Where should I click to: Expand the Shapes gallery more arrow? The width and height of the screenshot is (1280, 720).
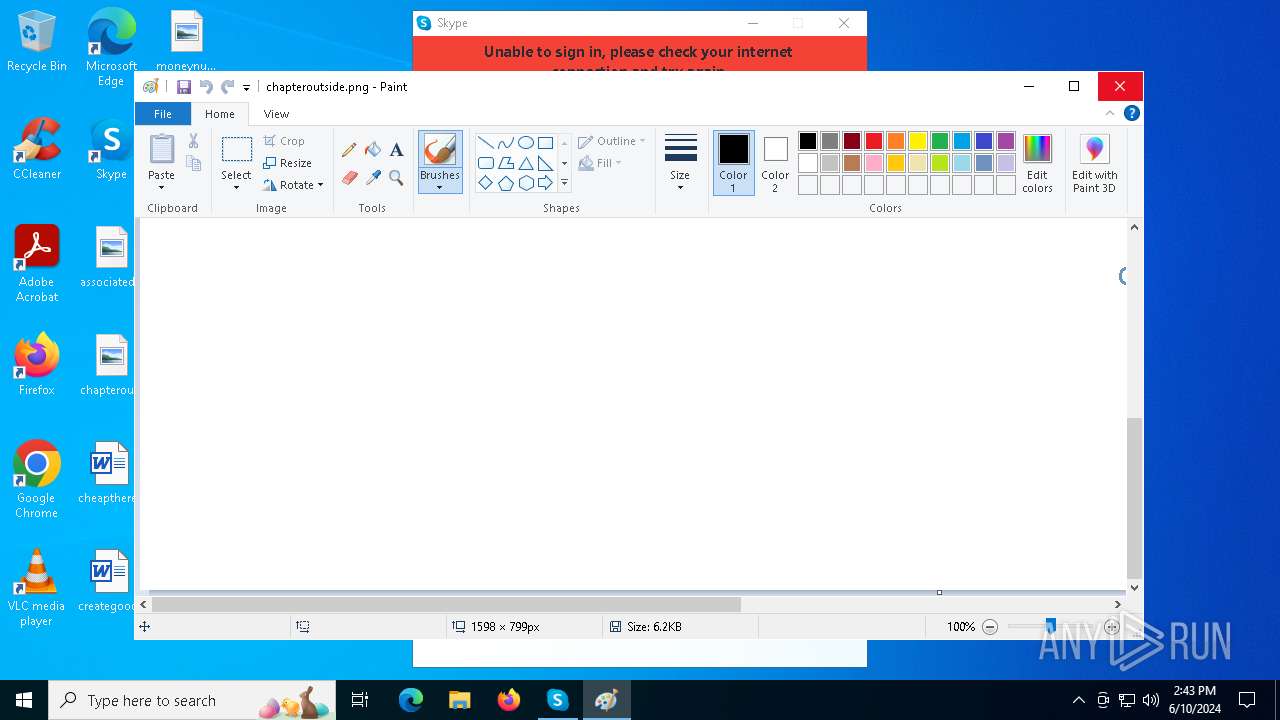pos(564,183)
